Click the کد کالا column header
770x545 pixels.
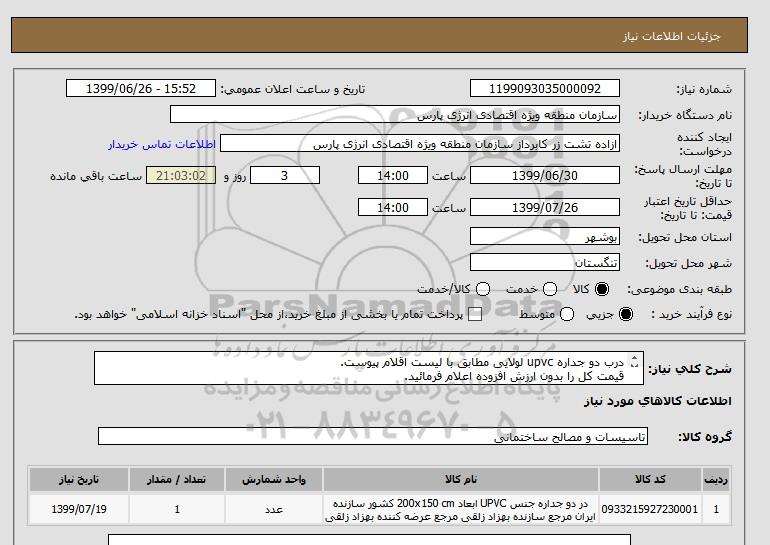[x=650, y=479]
